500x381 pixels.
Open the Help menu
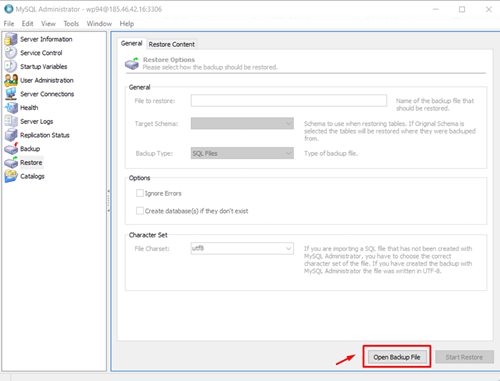coord(127,23)
